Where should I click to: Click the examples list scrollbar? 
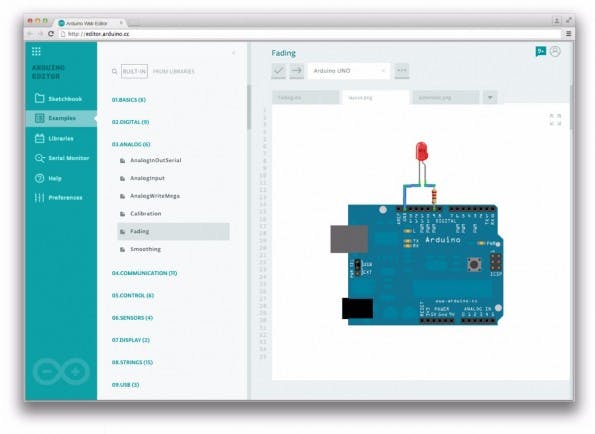[249, 107]
